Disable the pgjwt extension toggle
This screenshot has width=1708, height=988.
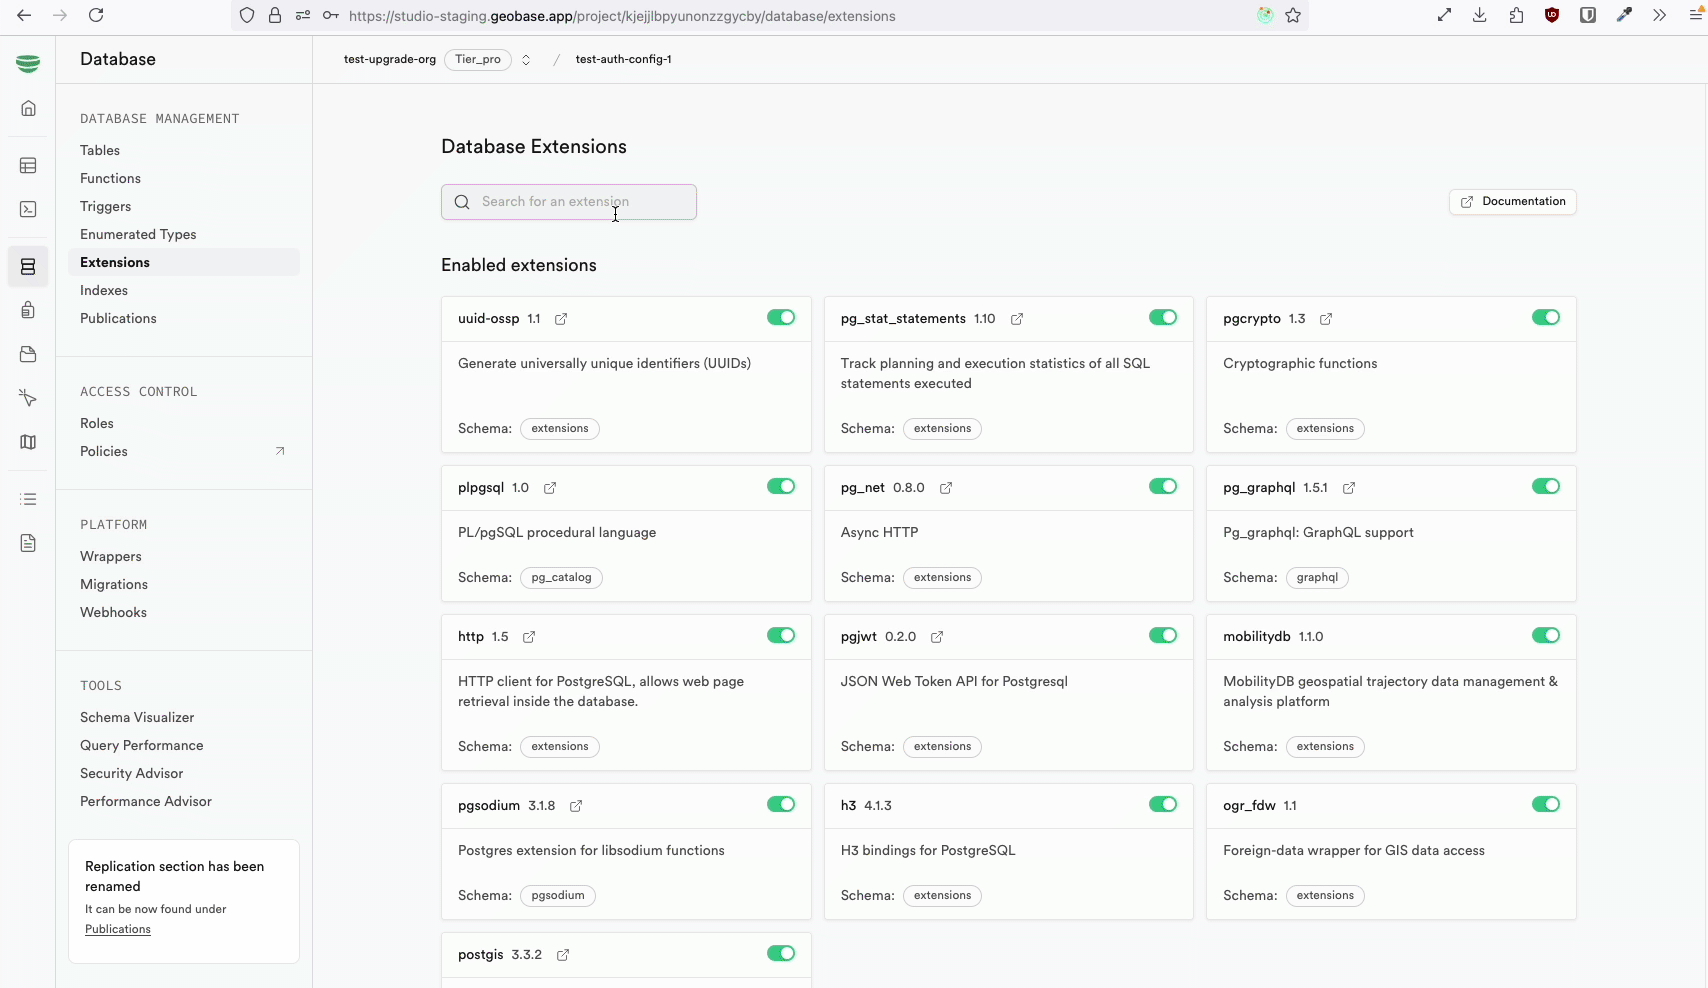coord(1163,635)
